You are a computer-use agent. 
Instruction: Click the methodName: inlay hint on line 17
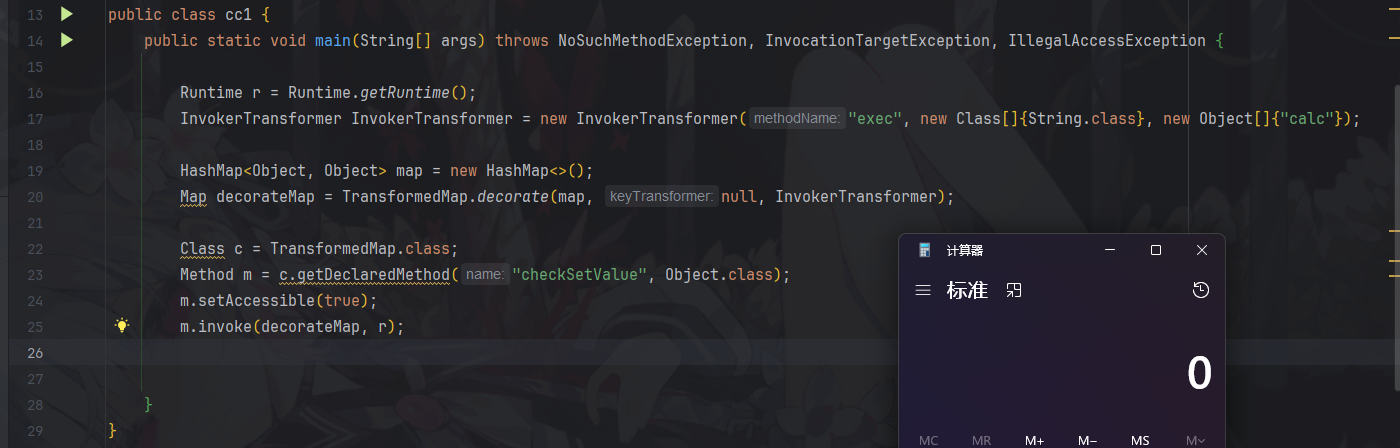click(x=797, y=119)
